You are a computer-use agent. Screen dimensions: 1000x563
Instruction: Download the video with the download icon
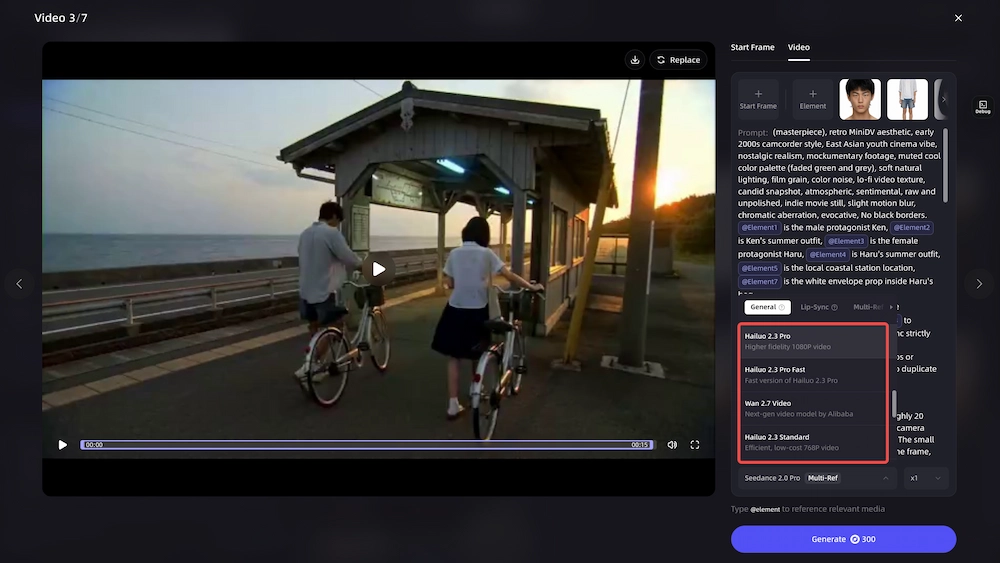[x=635, y=60]
